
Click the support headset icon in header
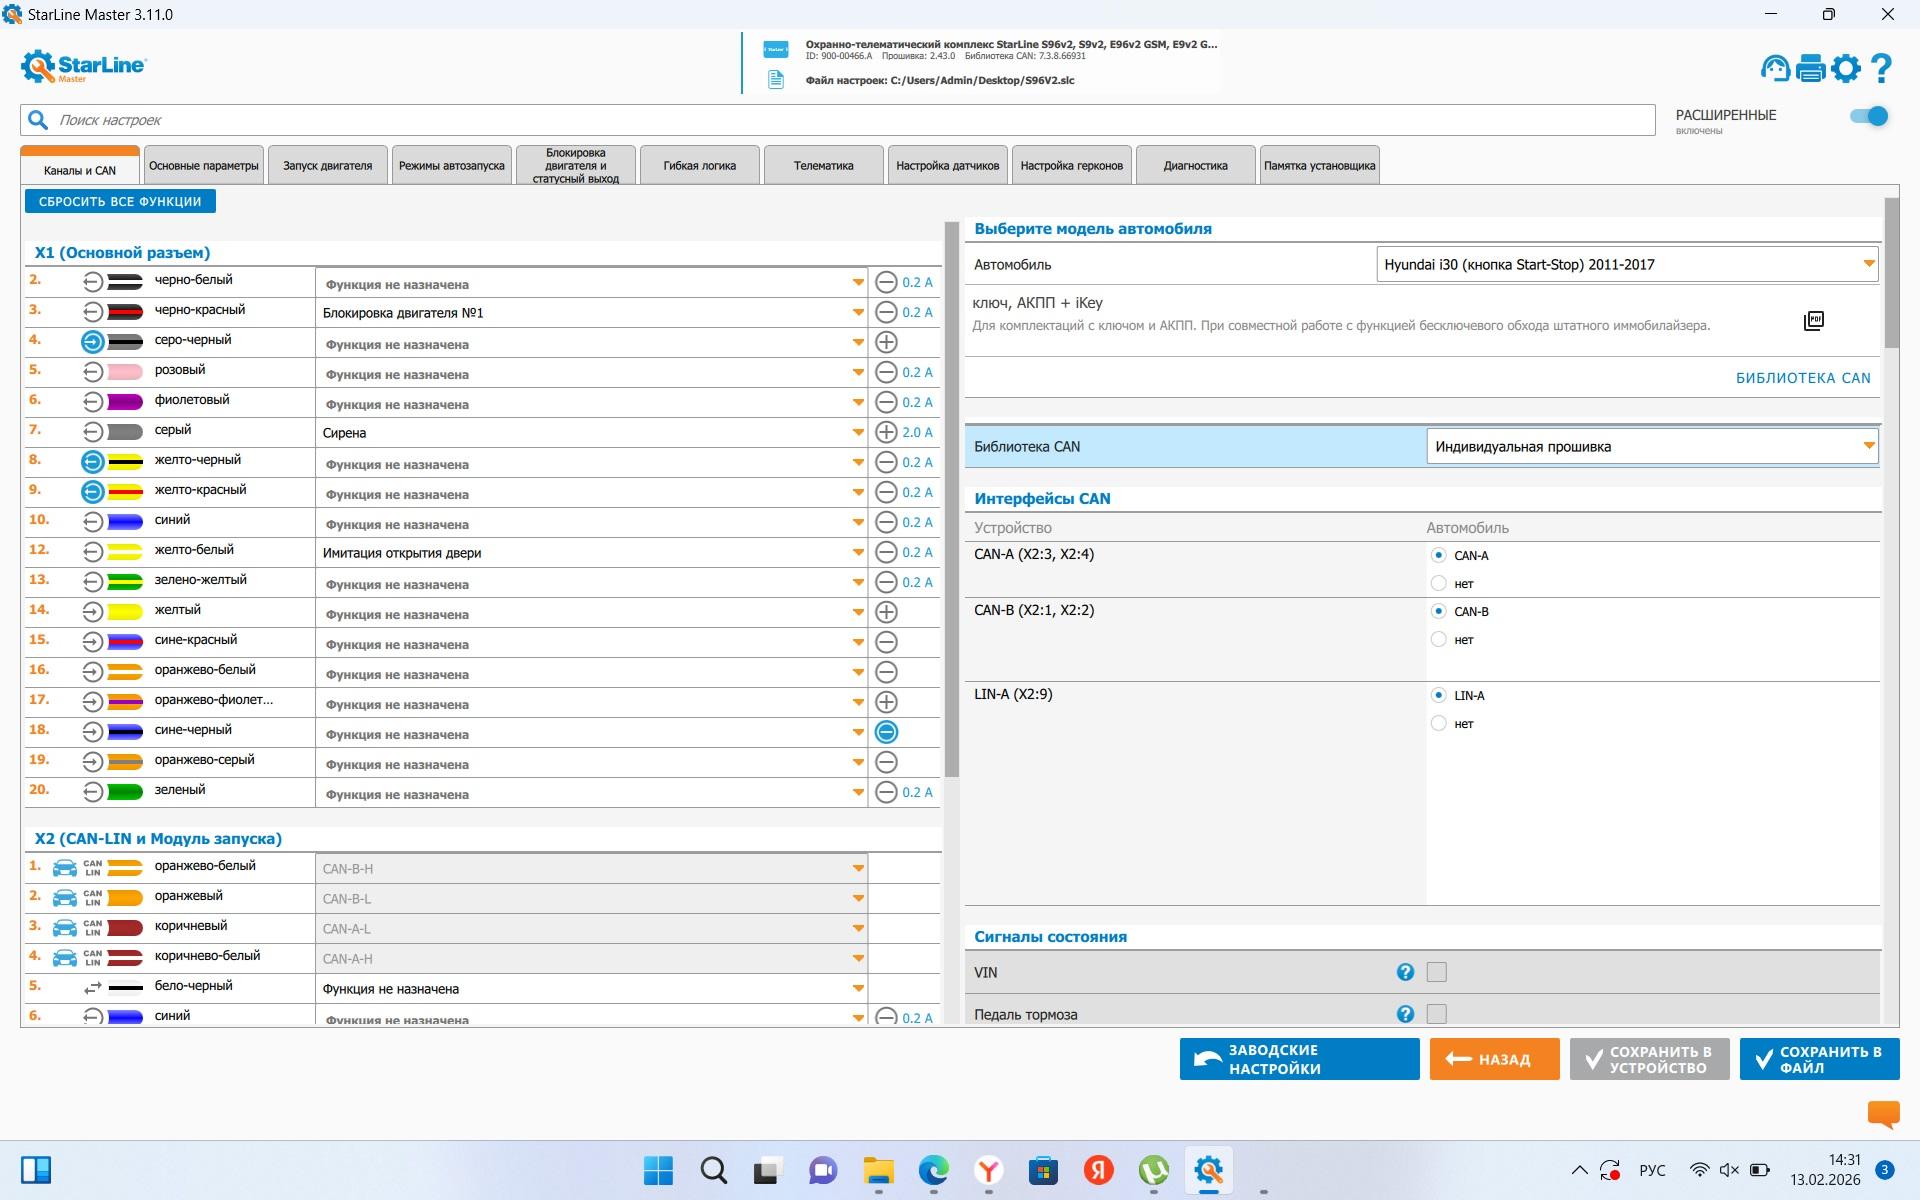tap(1775, 68)
